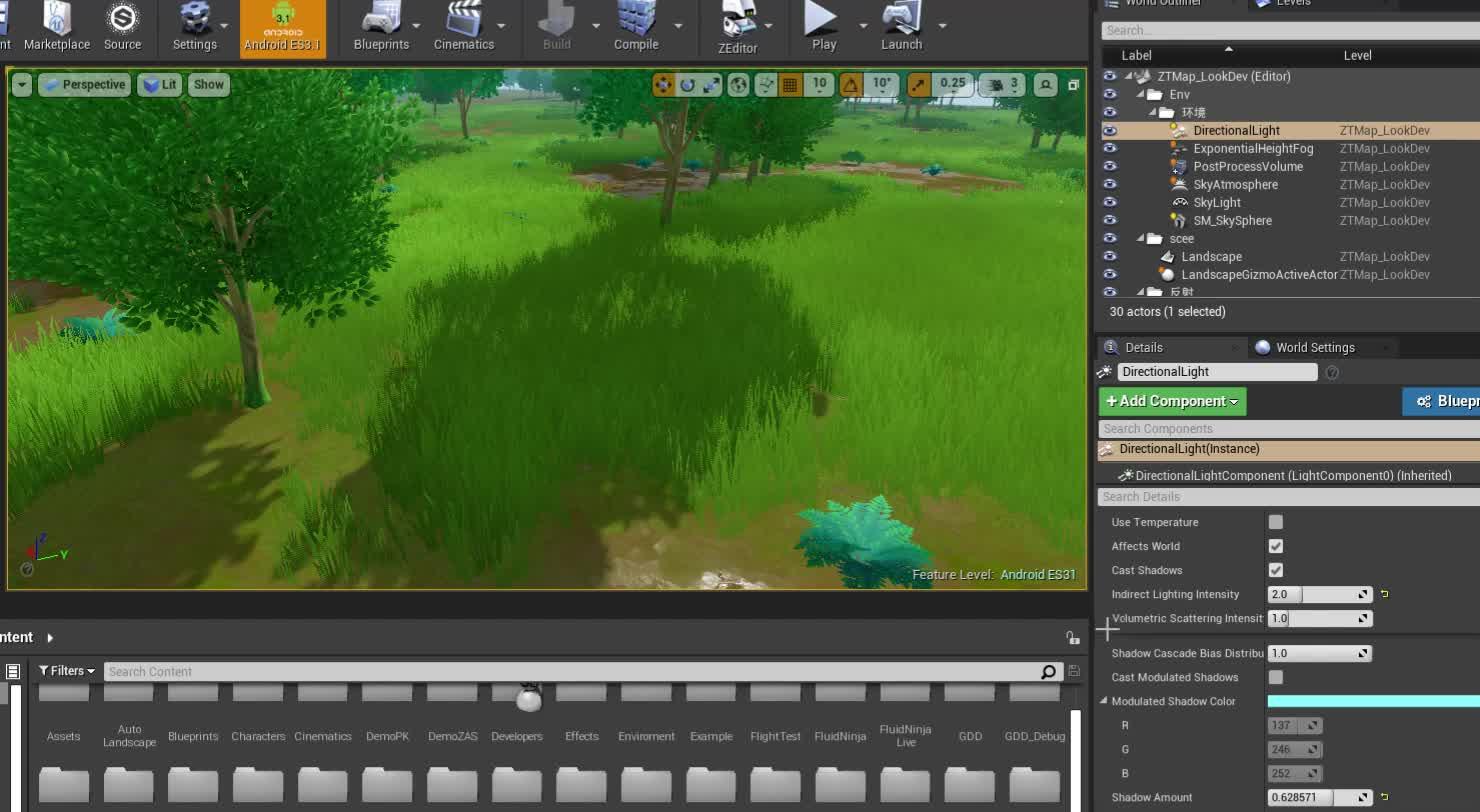
Task: Disable Cast Shadows for the light
Action: (1276, 570)
